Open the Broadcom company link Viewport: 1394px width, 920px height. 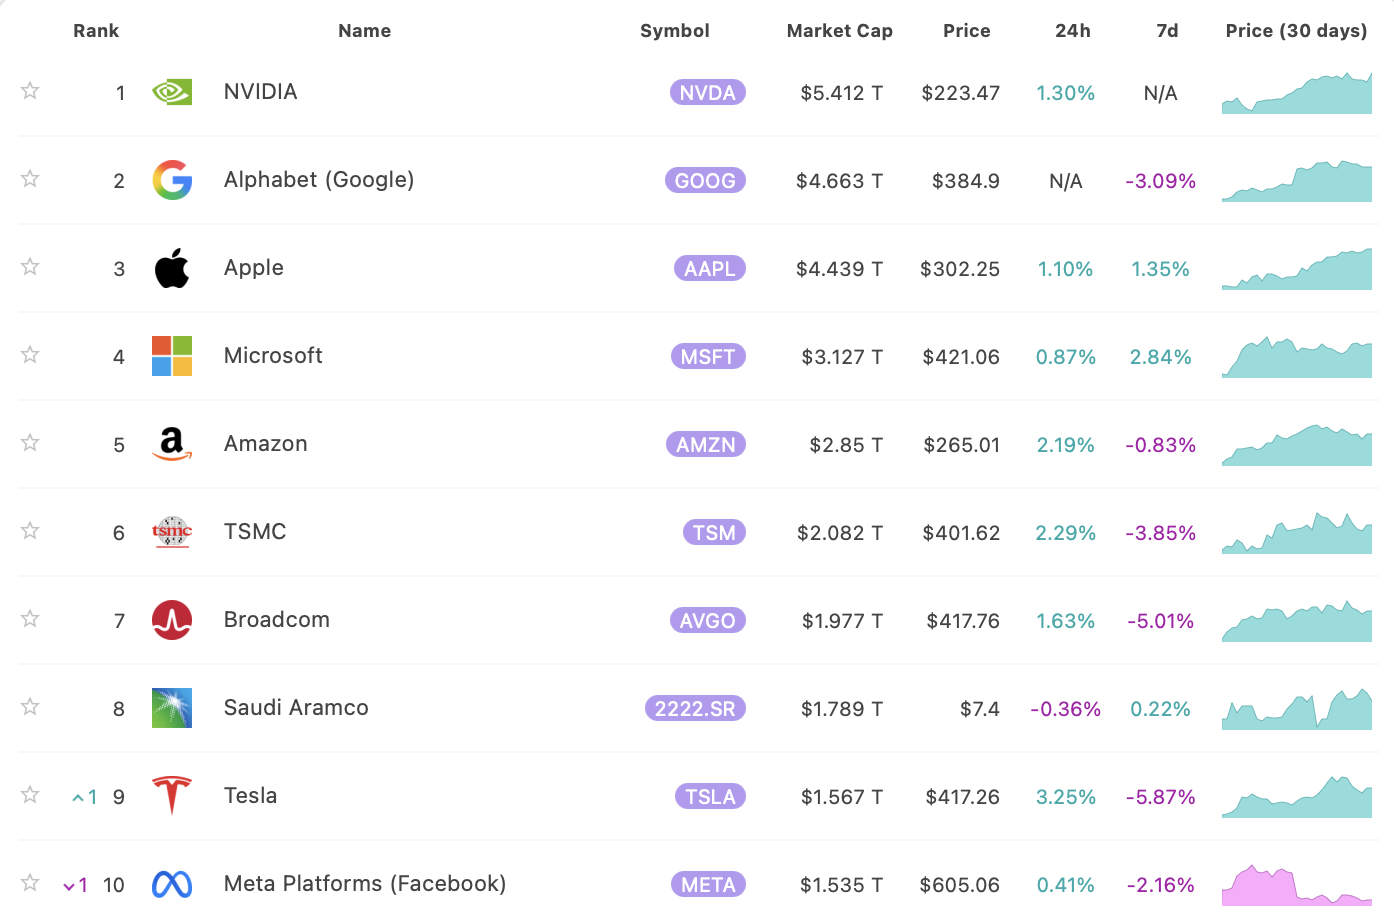click(277, 620)
